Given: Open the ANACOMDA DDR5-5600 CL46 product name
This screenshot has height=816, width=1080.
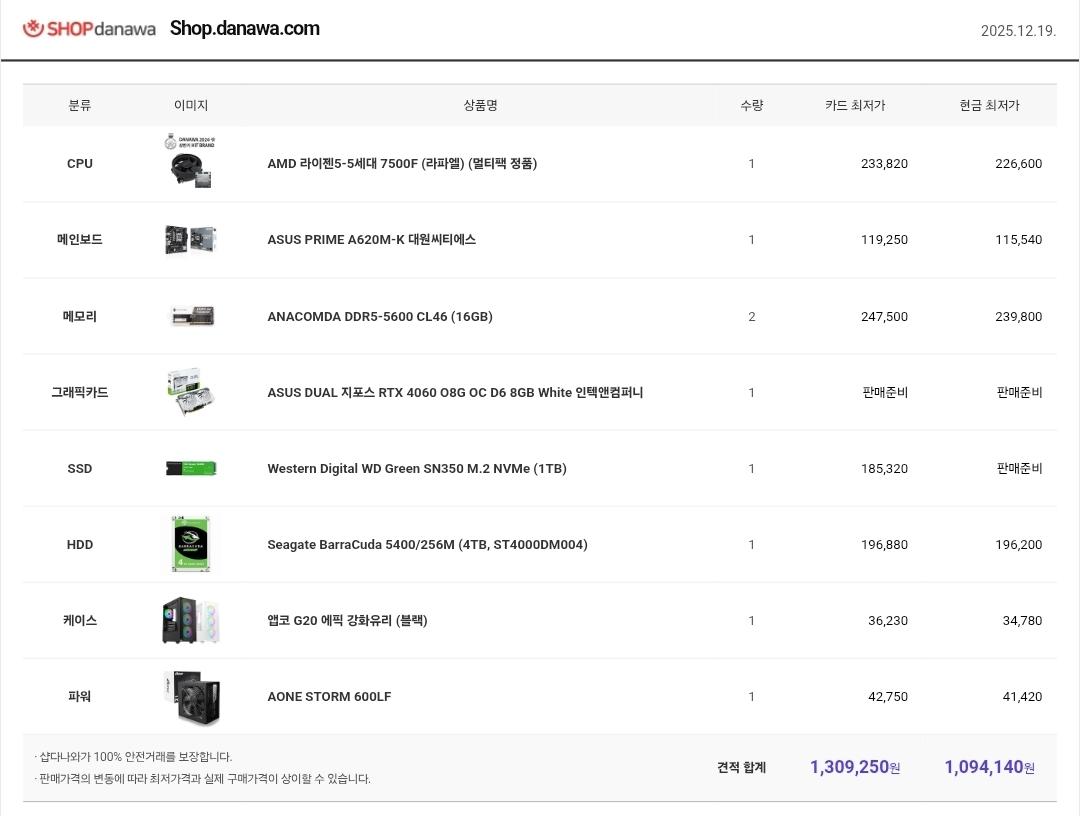Looking at the screenshot, I should [379, 316].
